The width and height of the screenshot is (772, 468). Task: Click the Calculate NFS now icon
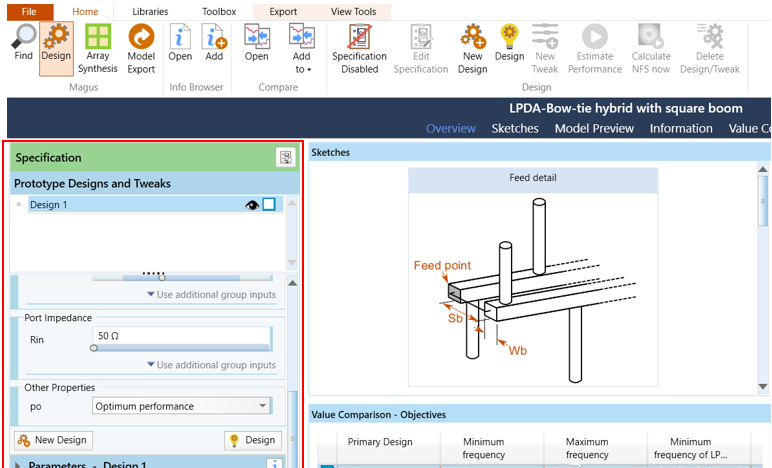coord(651,37)
